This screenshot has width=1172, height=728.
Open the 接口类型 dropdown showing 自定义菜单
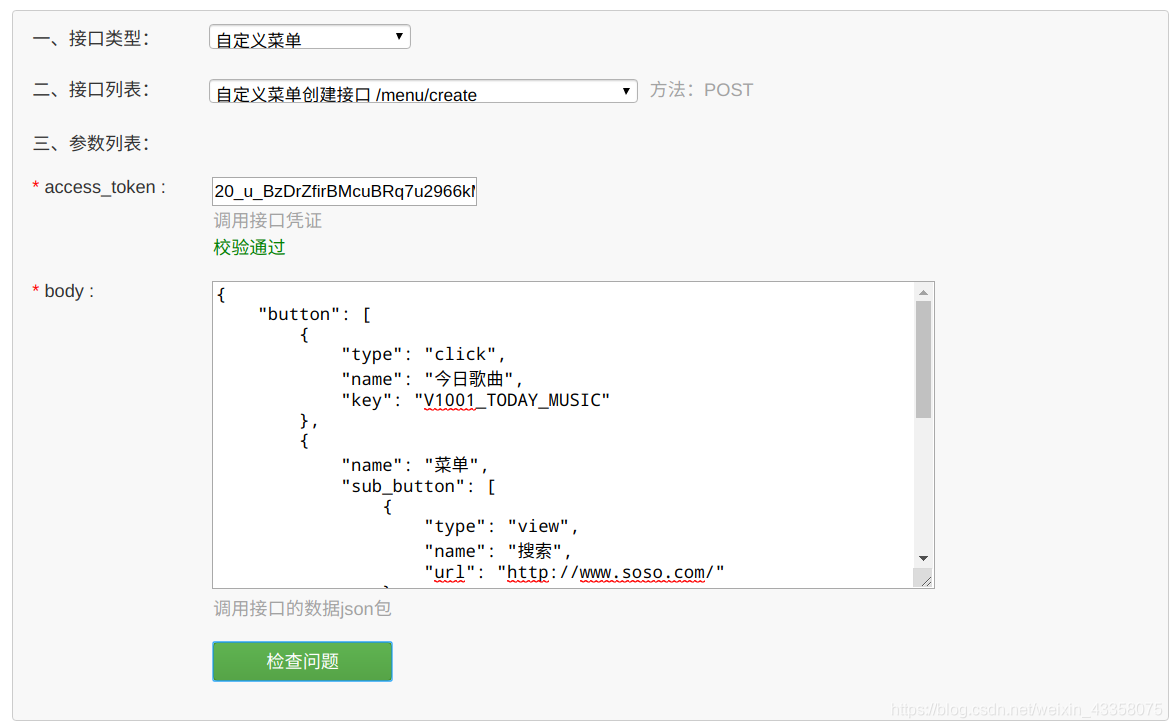309,37
